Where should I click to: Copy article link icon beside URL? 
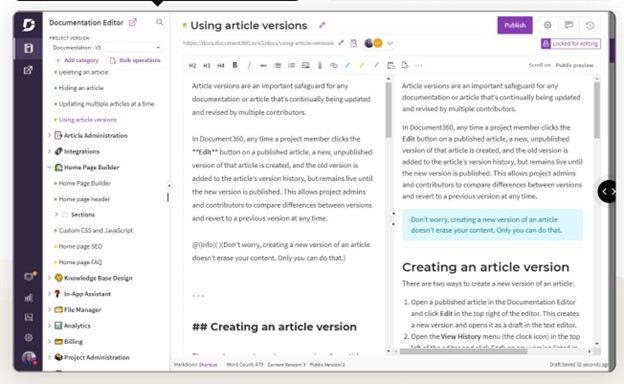tap(353, 43)
